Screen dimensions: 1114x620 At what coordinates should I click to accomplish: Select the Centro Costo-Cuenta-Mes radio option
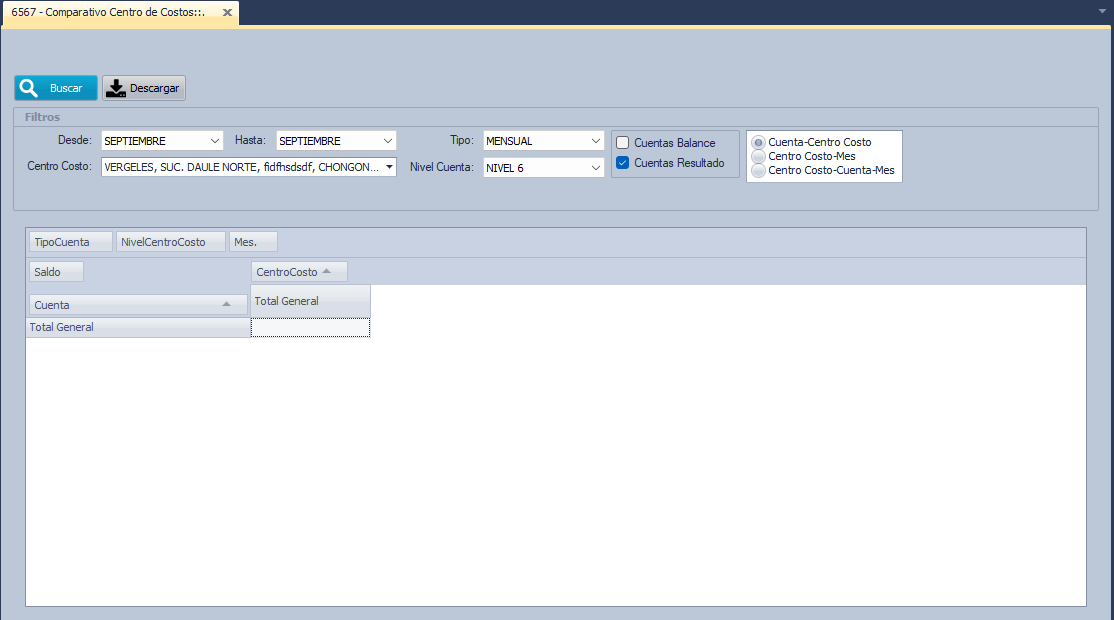pos(758,170)
